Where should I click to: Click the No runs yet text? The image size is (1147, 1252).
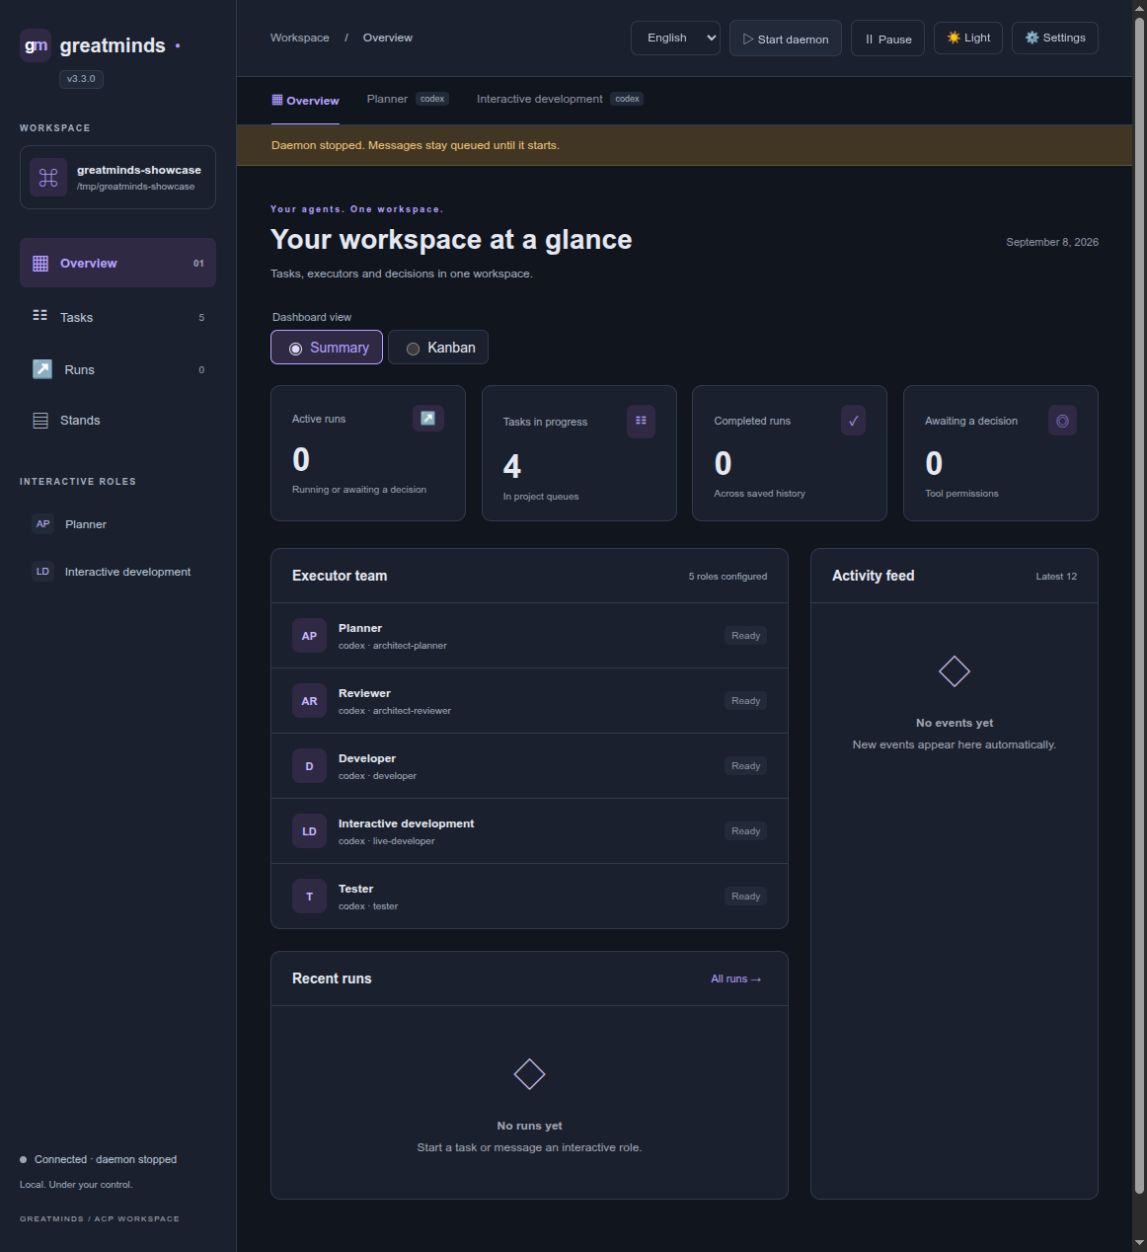(x=529, y=1126)
